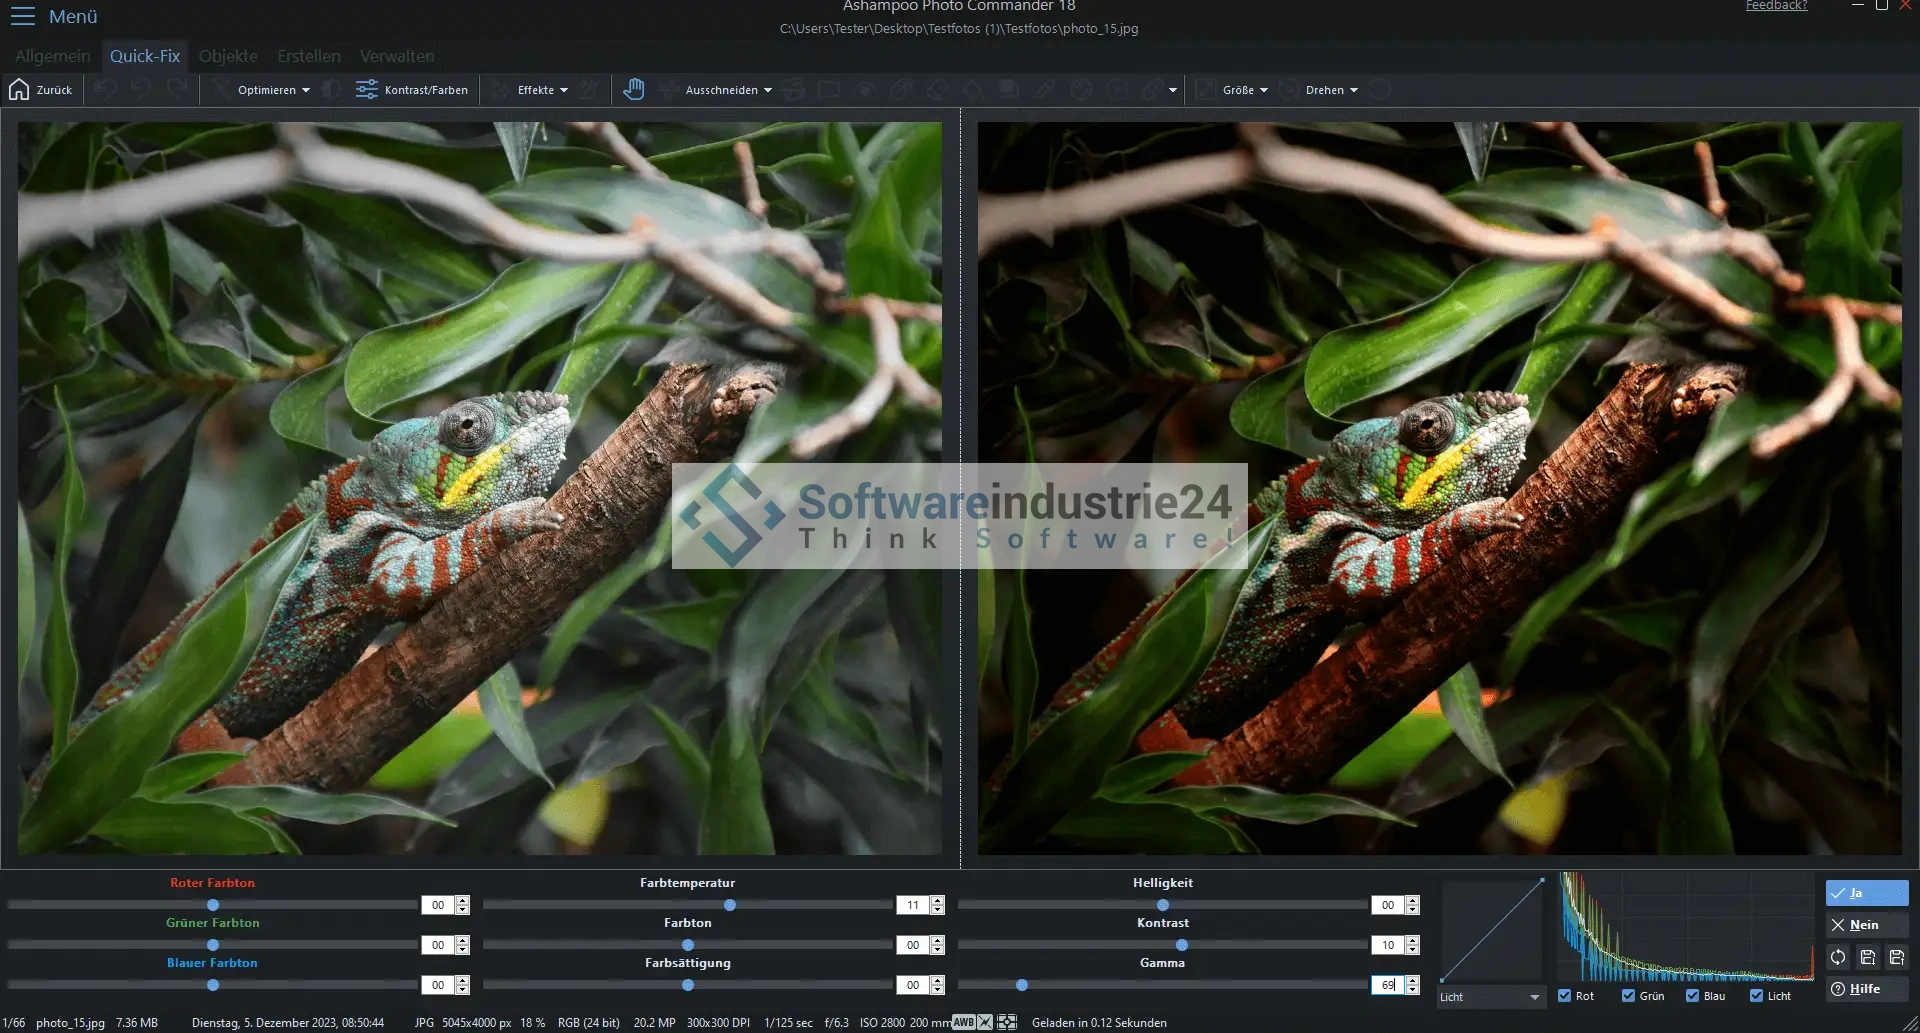
Task: Click the Gamma value input field
Action: [1387, 985]
